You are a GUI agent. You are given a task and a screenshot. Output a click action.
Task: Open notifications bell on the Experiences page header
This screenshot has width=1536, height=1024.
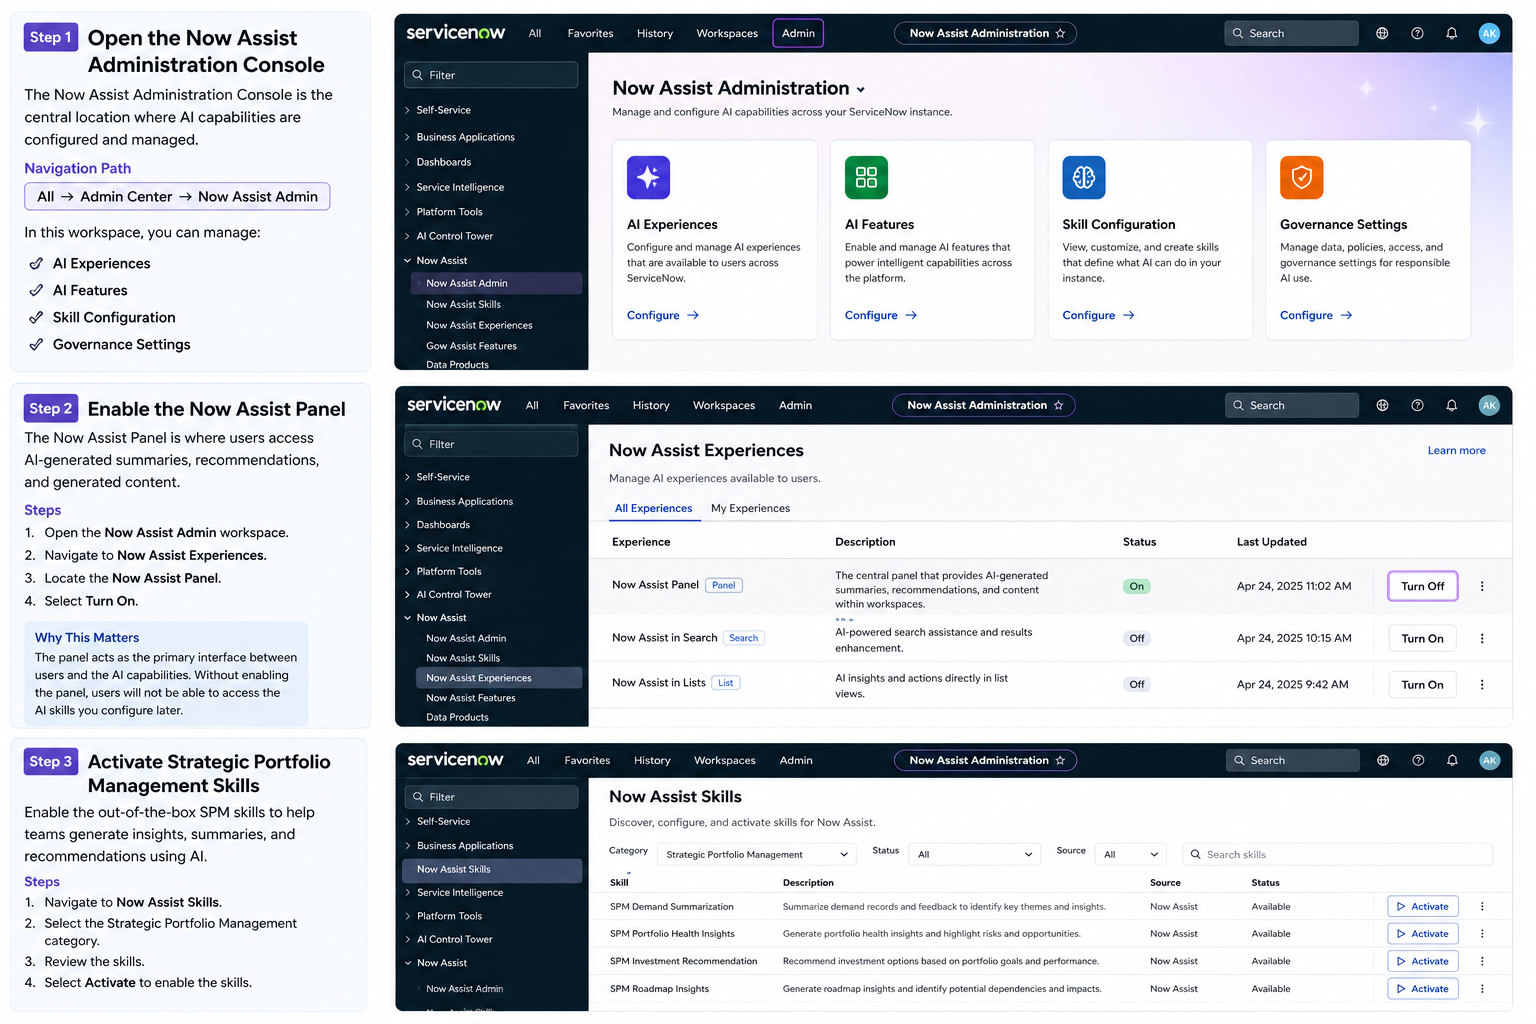[1451, 405]
